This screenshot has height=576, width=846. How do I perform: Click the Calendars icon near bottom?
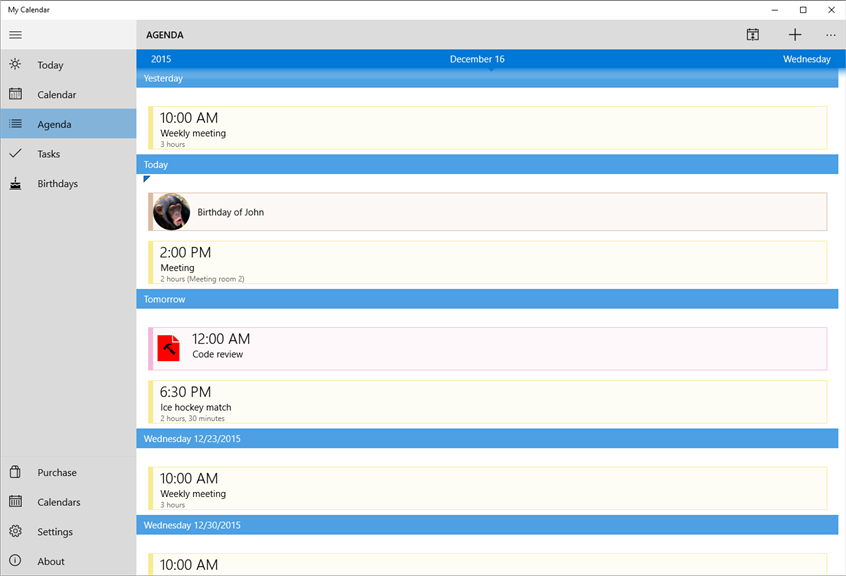pyautogui.click(x=15, y=502)
